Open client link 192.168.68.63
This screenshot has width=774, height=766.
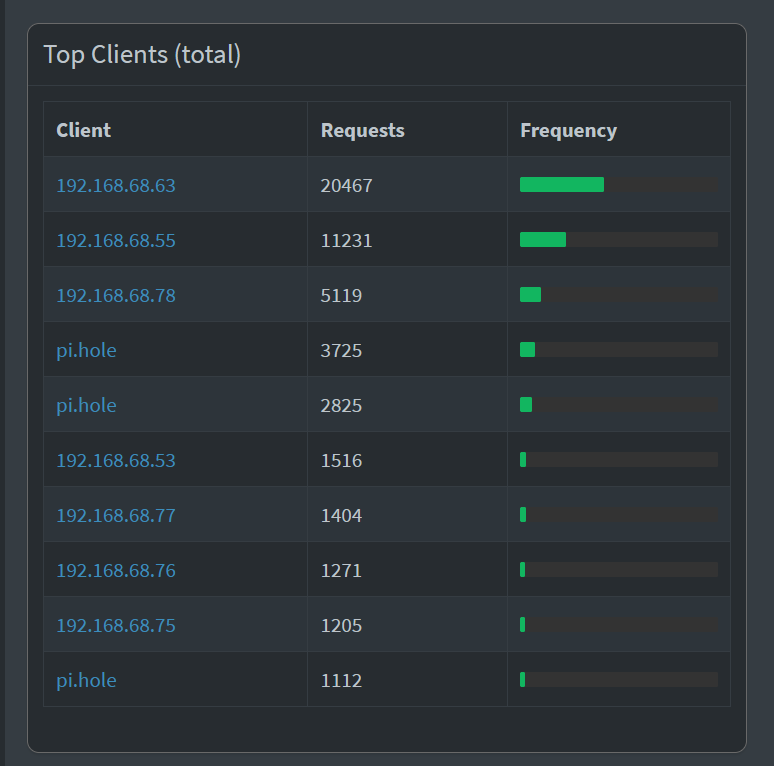coord(116,186)
